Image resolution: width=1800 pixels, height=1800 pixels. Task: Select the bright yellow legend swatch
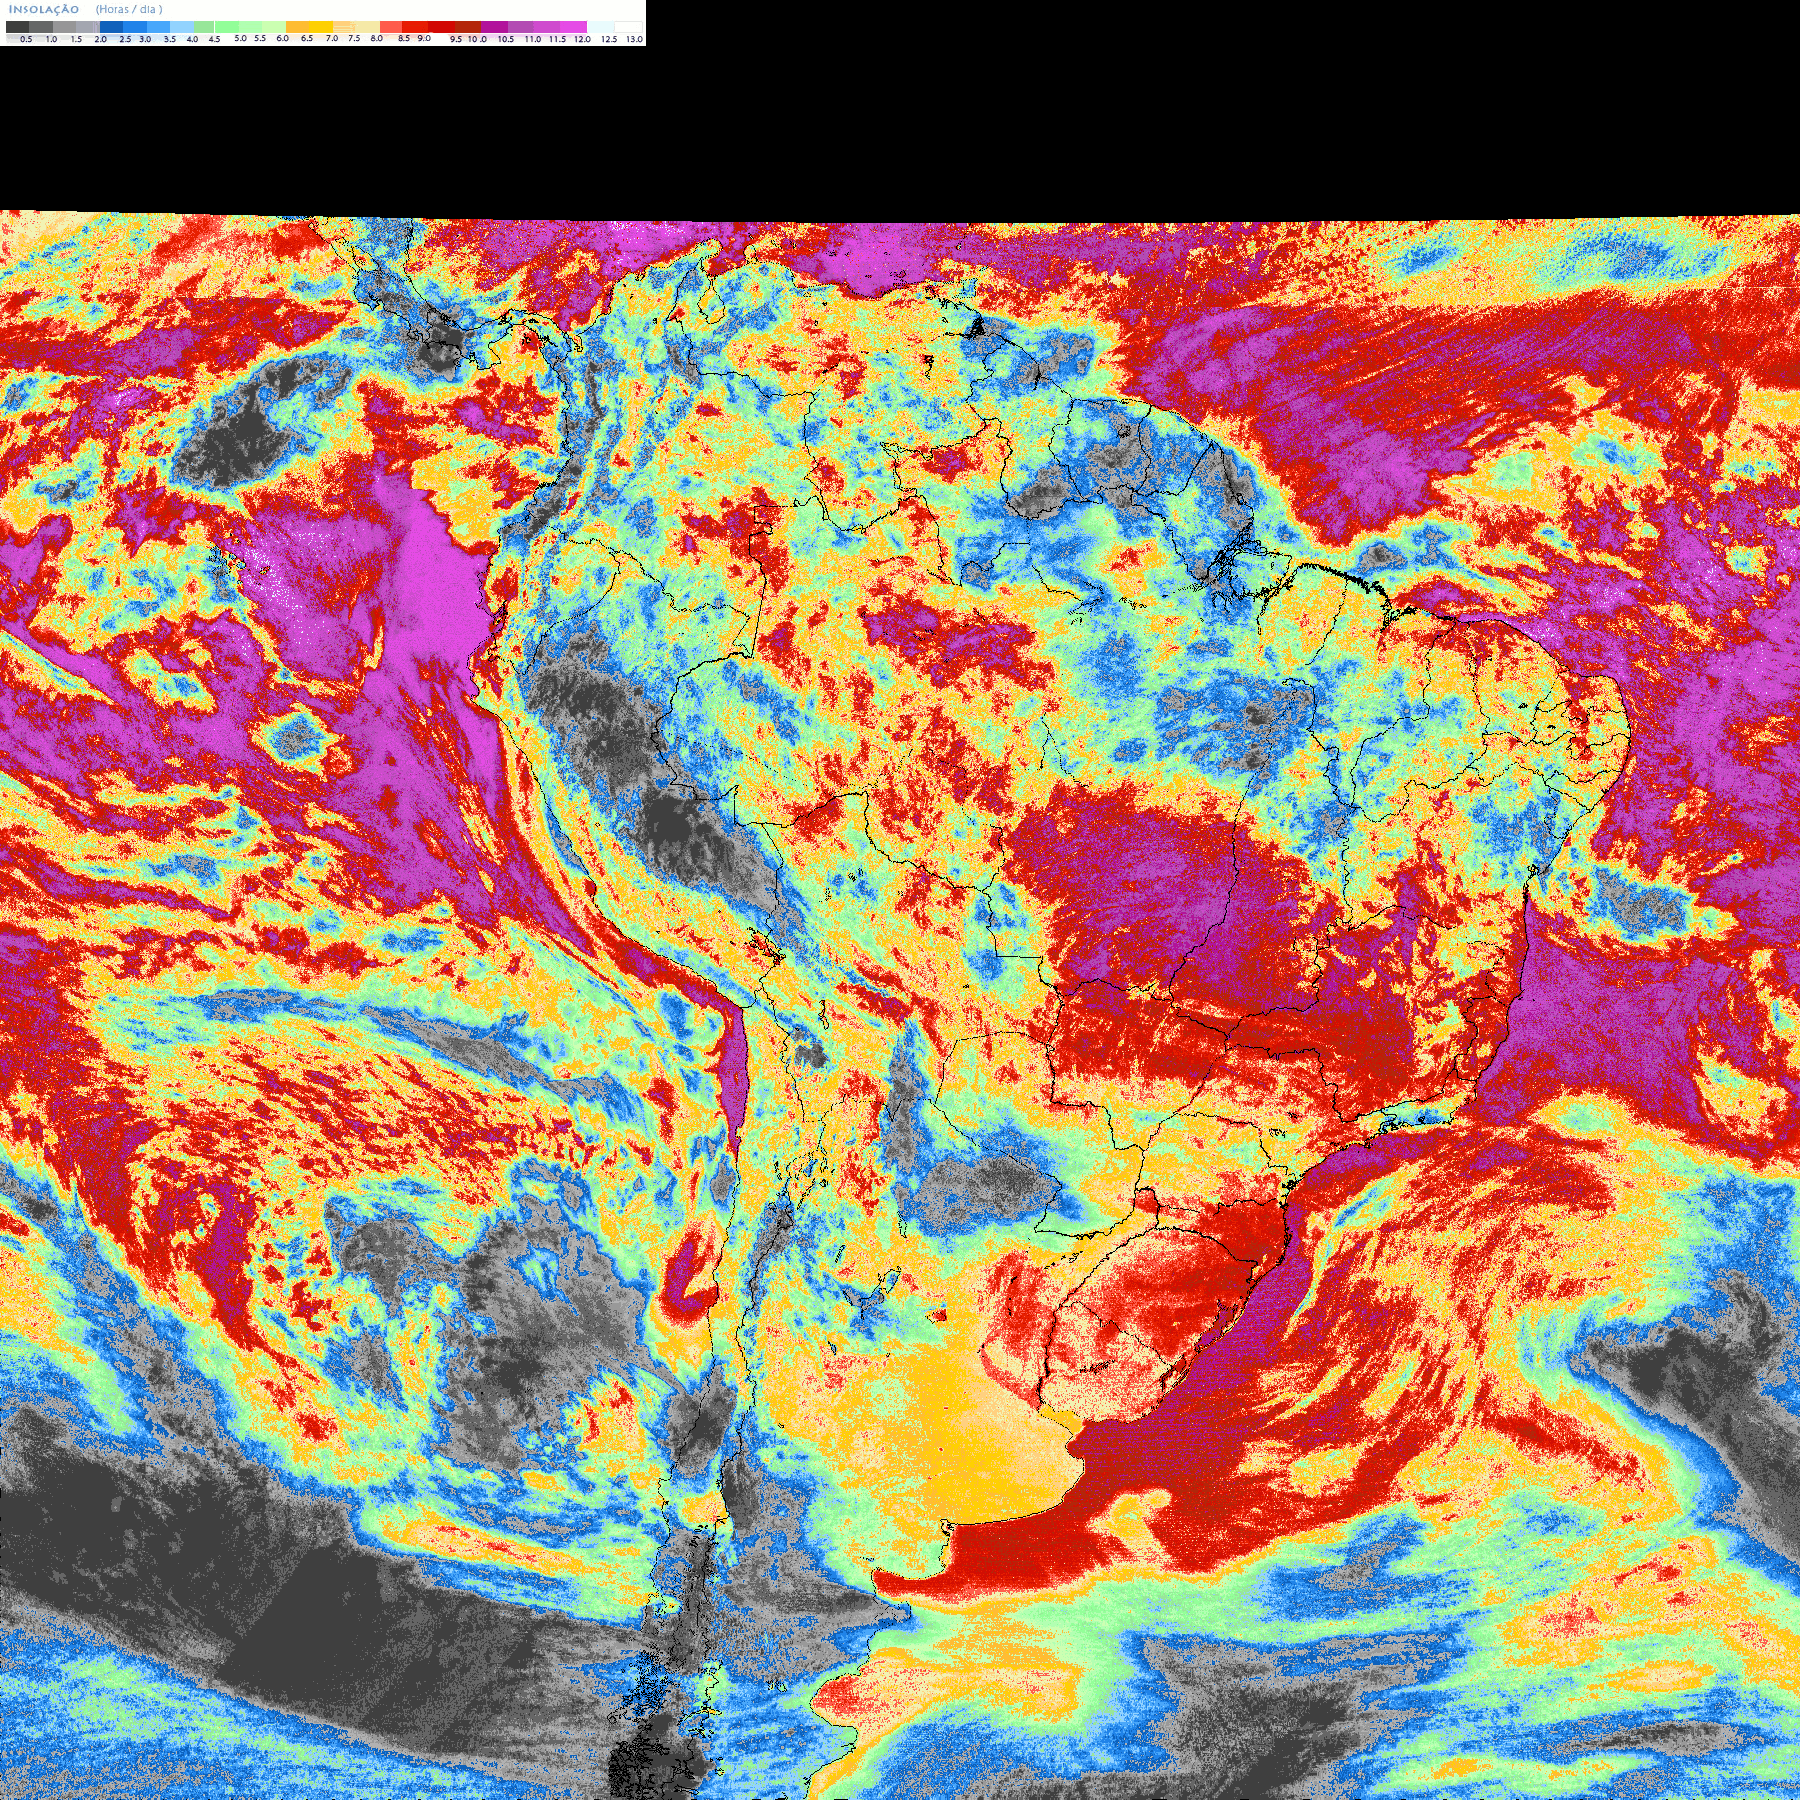(x=321, y=27)
